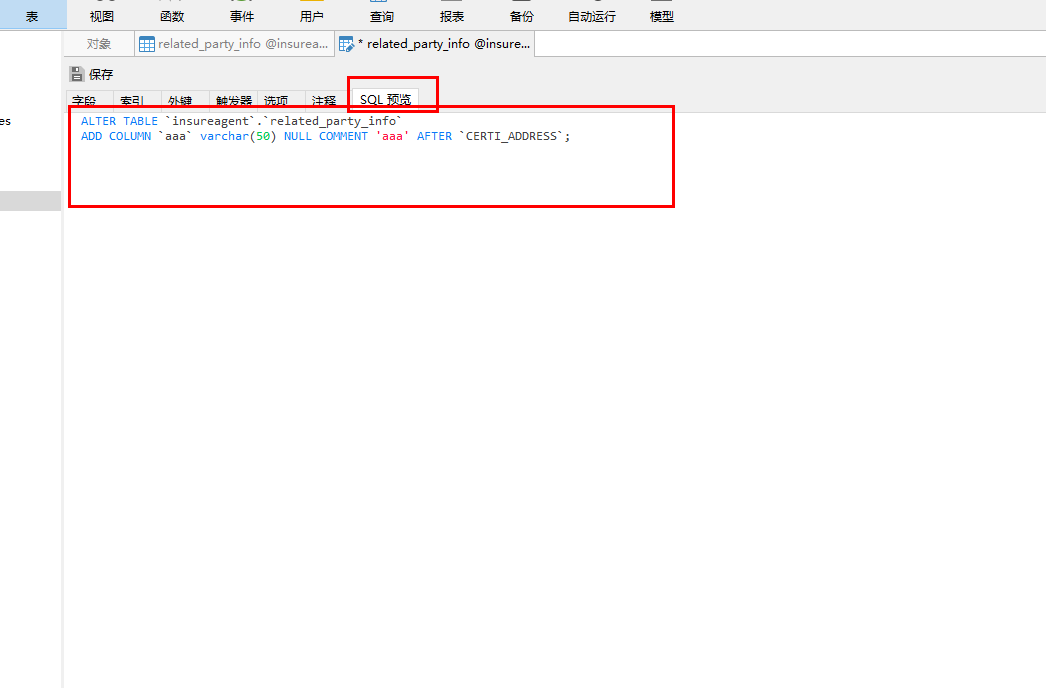Open the 报表 toolbar section

tap(452, 16)
